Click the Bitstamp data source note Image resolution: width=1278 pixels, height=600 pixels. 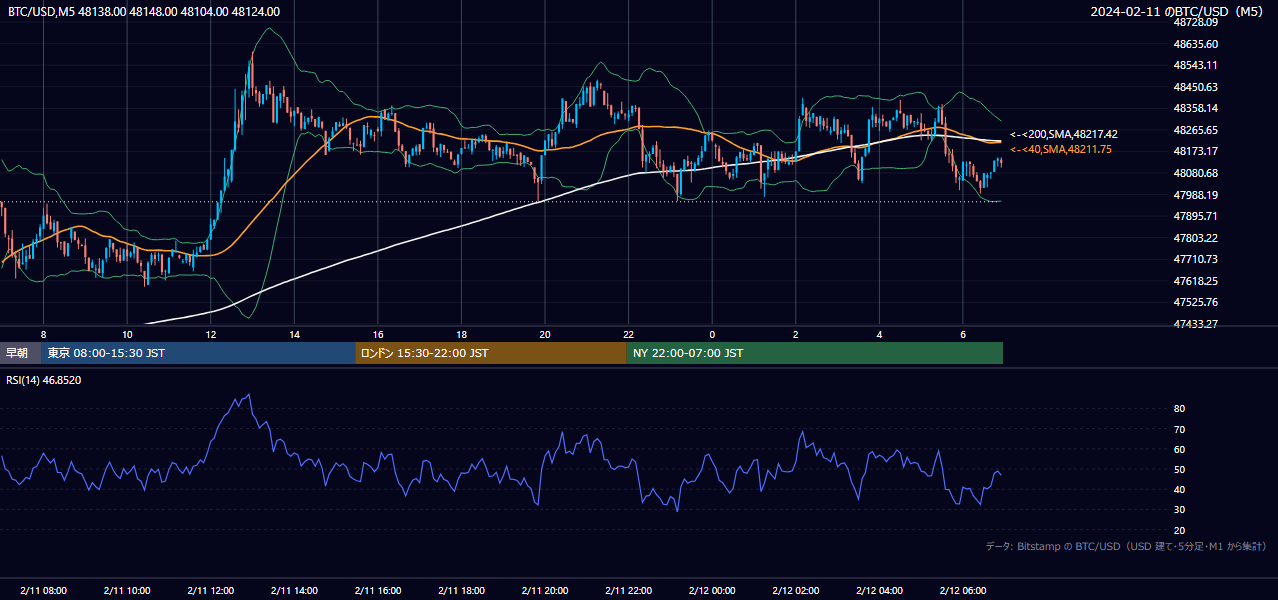tap(1126, 546)
